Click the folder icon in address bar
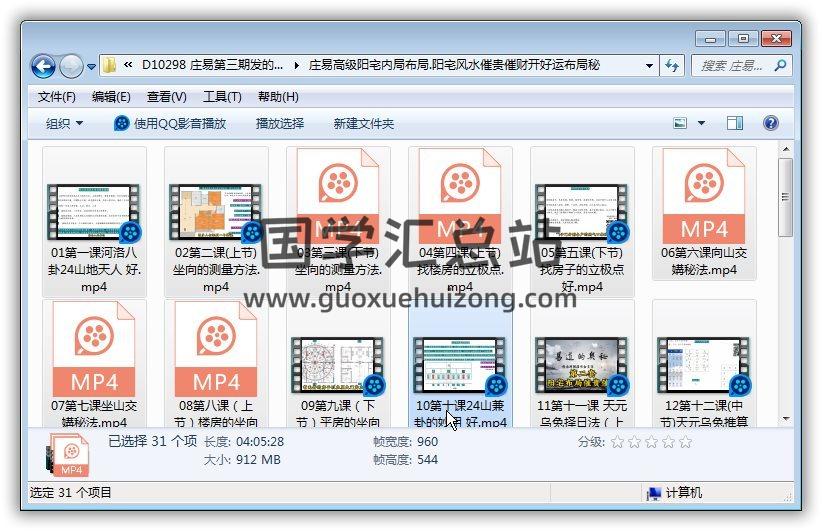 109,66
